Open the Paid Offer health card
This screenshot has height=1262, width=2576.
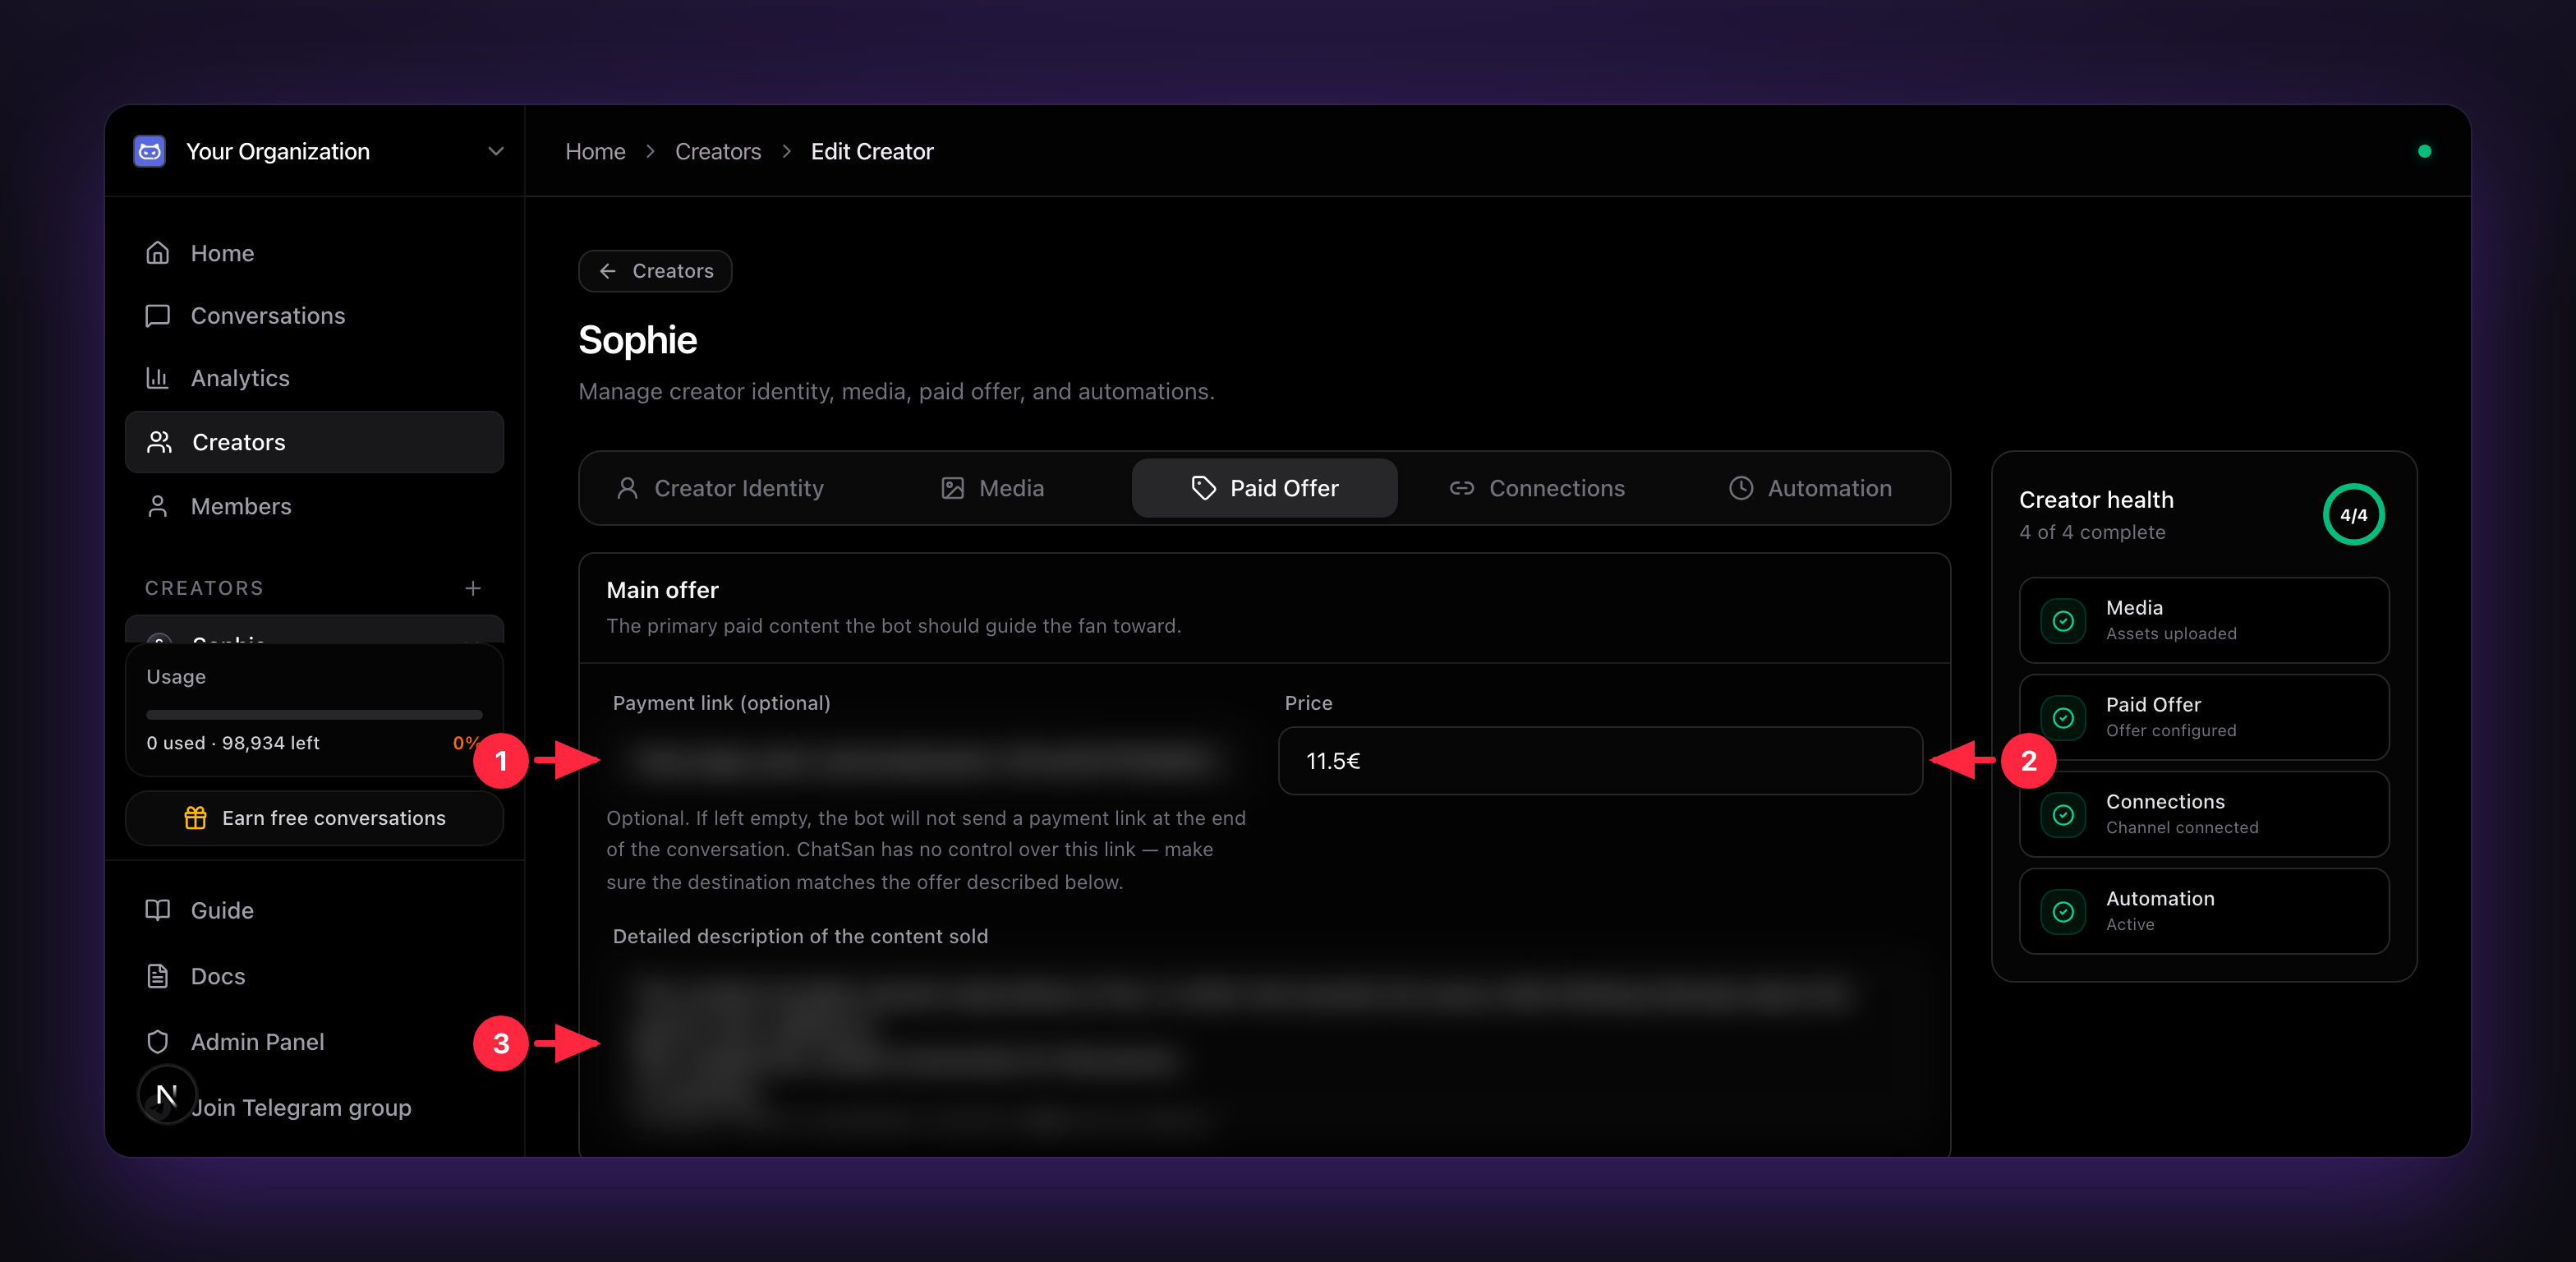click(x=2203, y=717)
